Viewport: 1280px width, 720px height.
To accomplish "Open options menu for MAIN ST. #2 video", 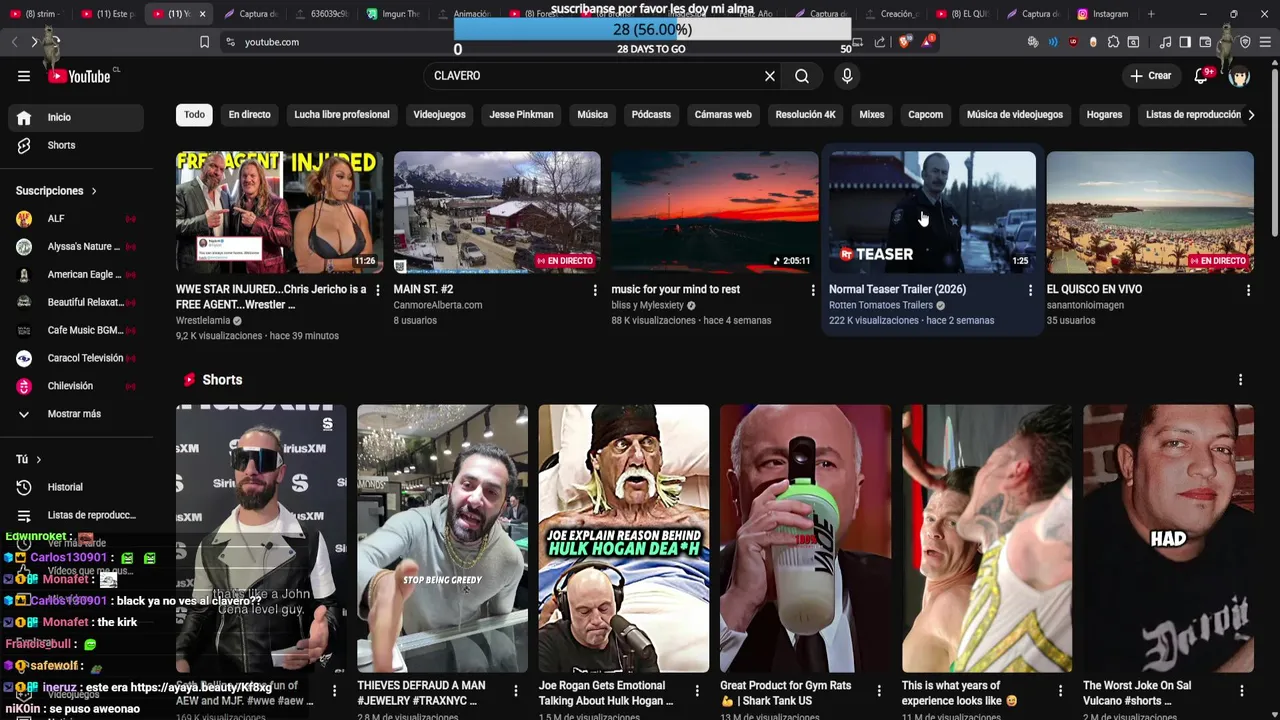I will [x=595, y=290].
